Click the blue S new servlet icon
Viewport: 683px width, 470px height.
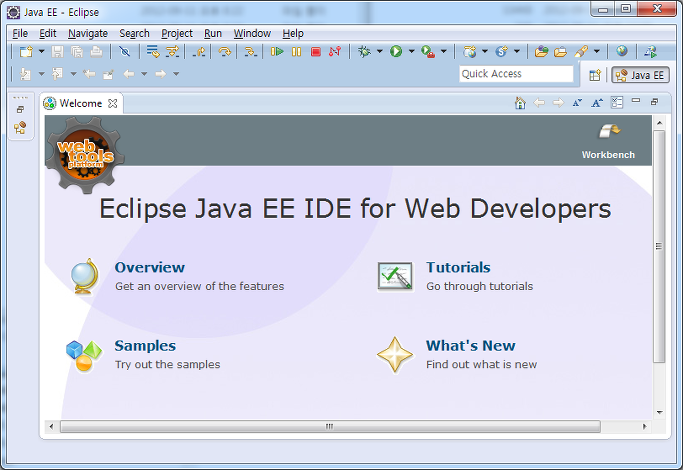click(501, 51)
